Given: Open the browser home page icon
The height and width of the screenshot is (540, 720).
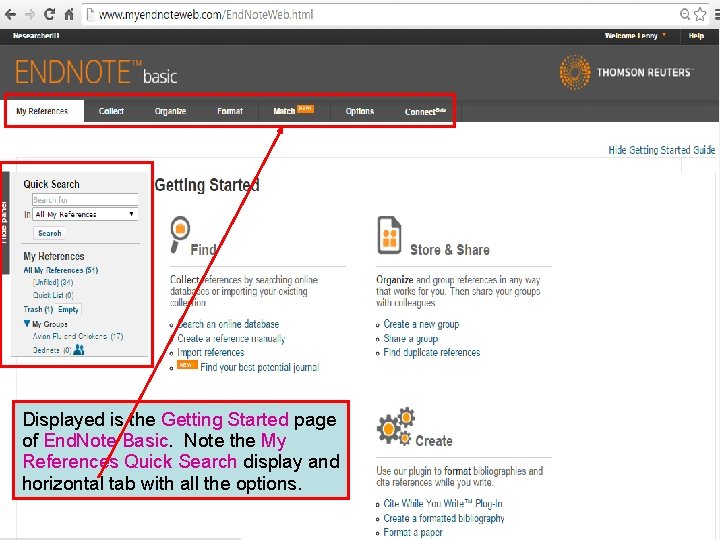Looking at the screenshot, I should [x=69, y=14].
